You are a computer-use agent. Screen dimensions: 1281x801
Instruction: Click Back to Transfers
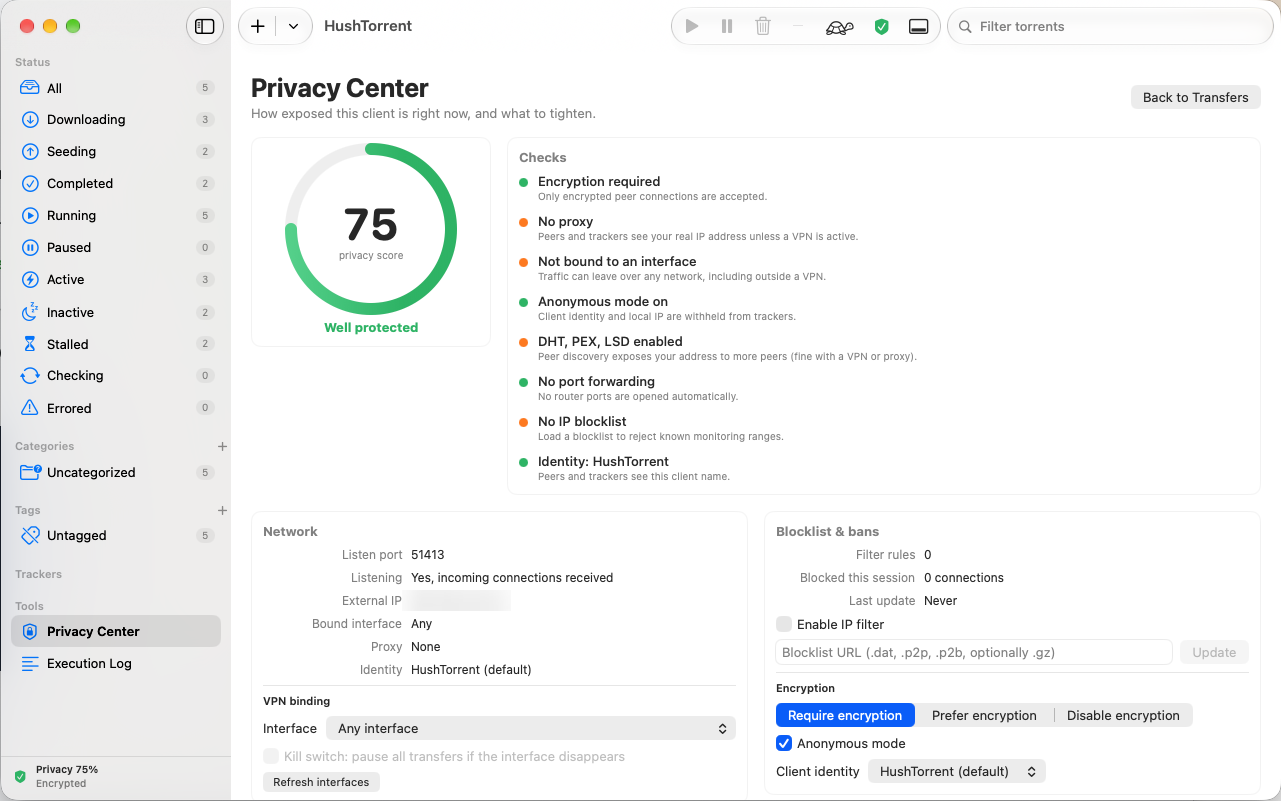[1195, 97]
